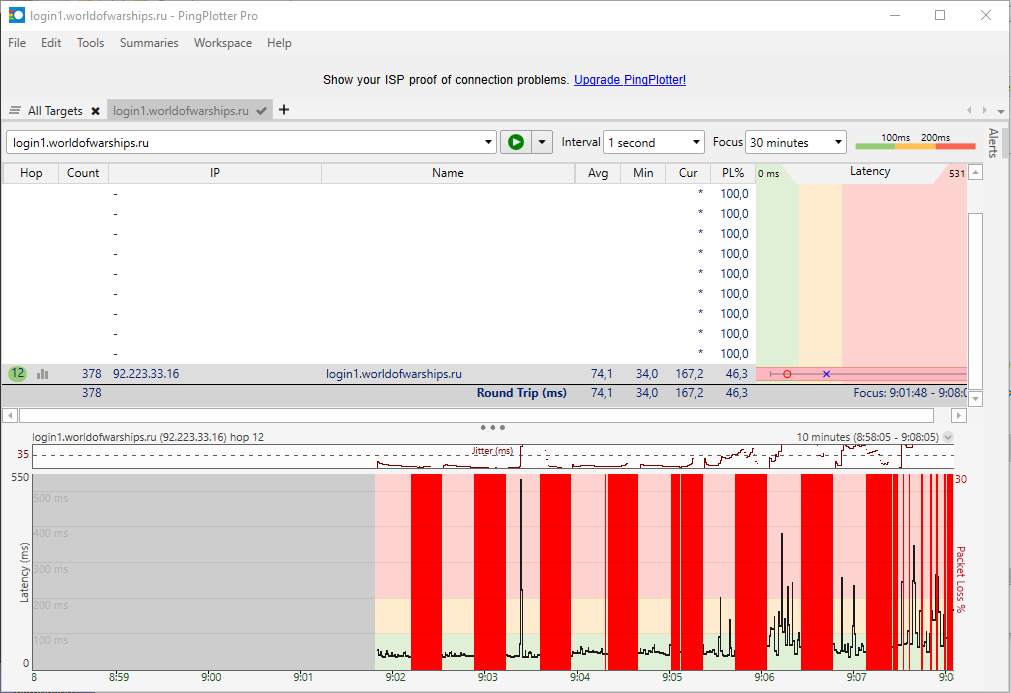
Task: Click the hop 12 graph bar icon
Action: tap(43, 374)
